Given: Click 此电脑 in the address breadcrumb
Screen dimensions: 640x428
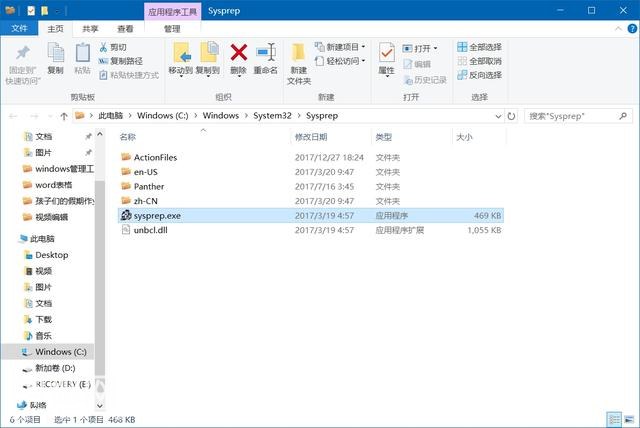Looking at the screenshot, I should point(111,116).
